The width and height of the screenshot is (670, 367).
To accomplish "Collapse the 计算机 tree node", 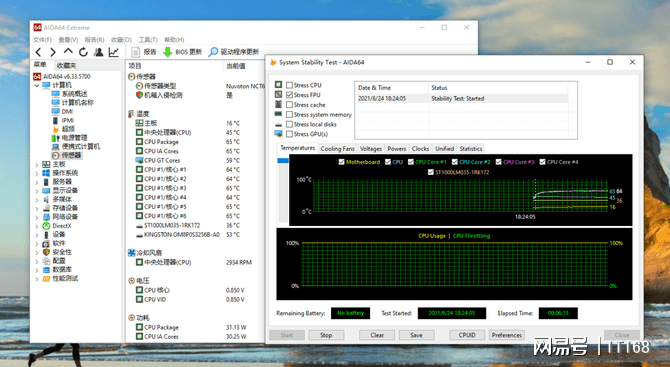I will 37,85.
